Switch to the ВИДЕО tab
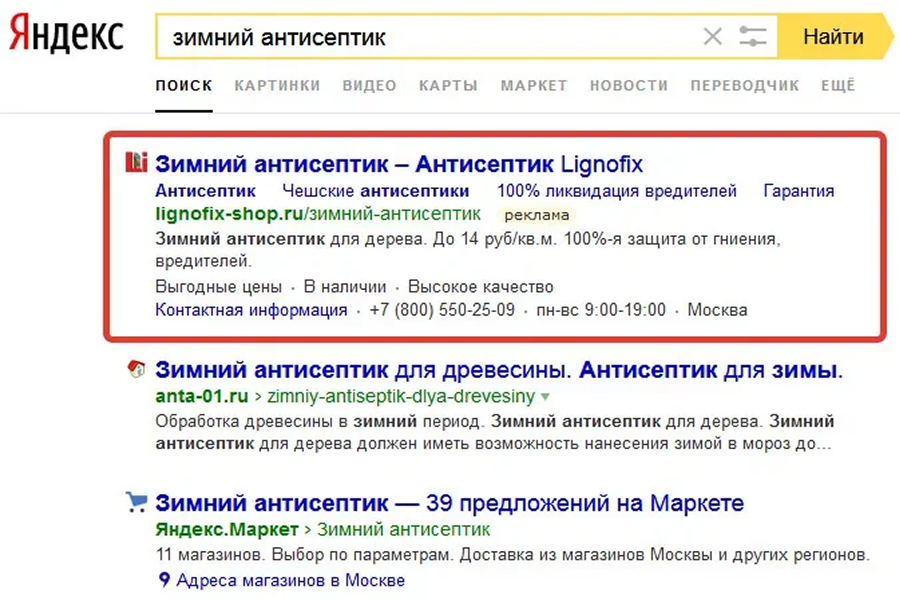The width and height of the screenshot is (900, 600). coord(368,85)
